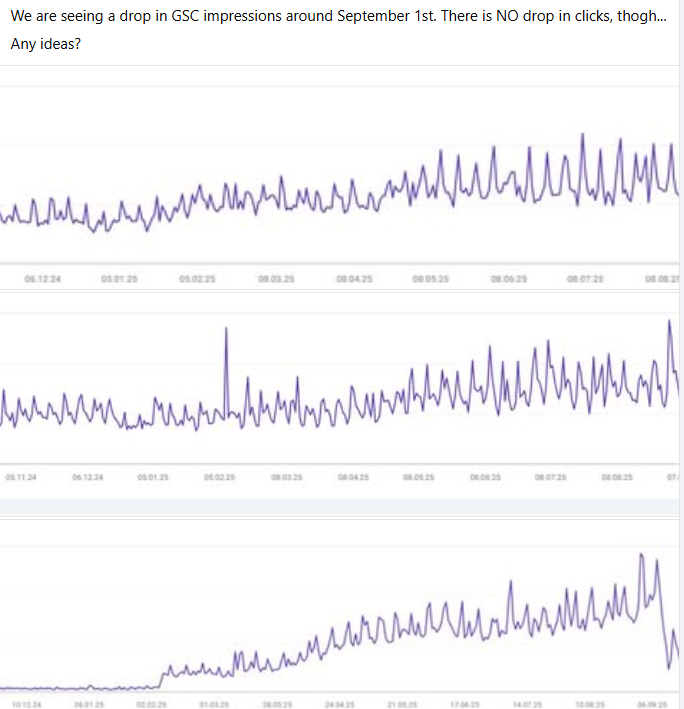Select the 10.12.24 date label
This screenshot has width=684, height=709.
[x=22, y=705]
